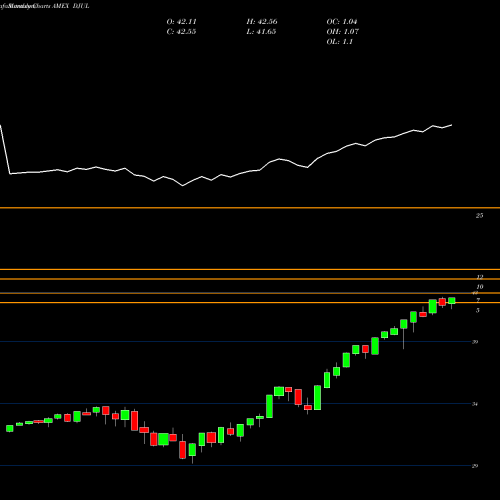Click the 25 level axis label
This screenshot has width=500, height=500.
(x=479, y=216)
